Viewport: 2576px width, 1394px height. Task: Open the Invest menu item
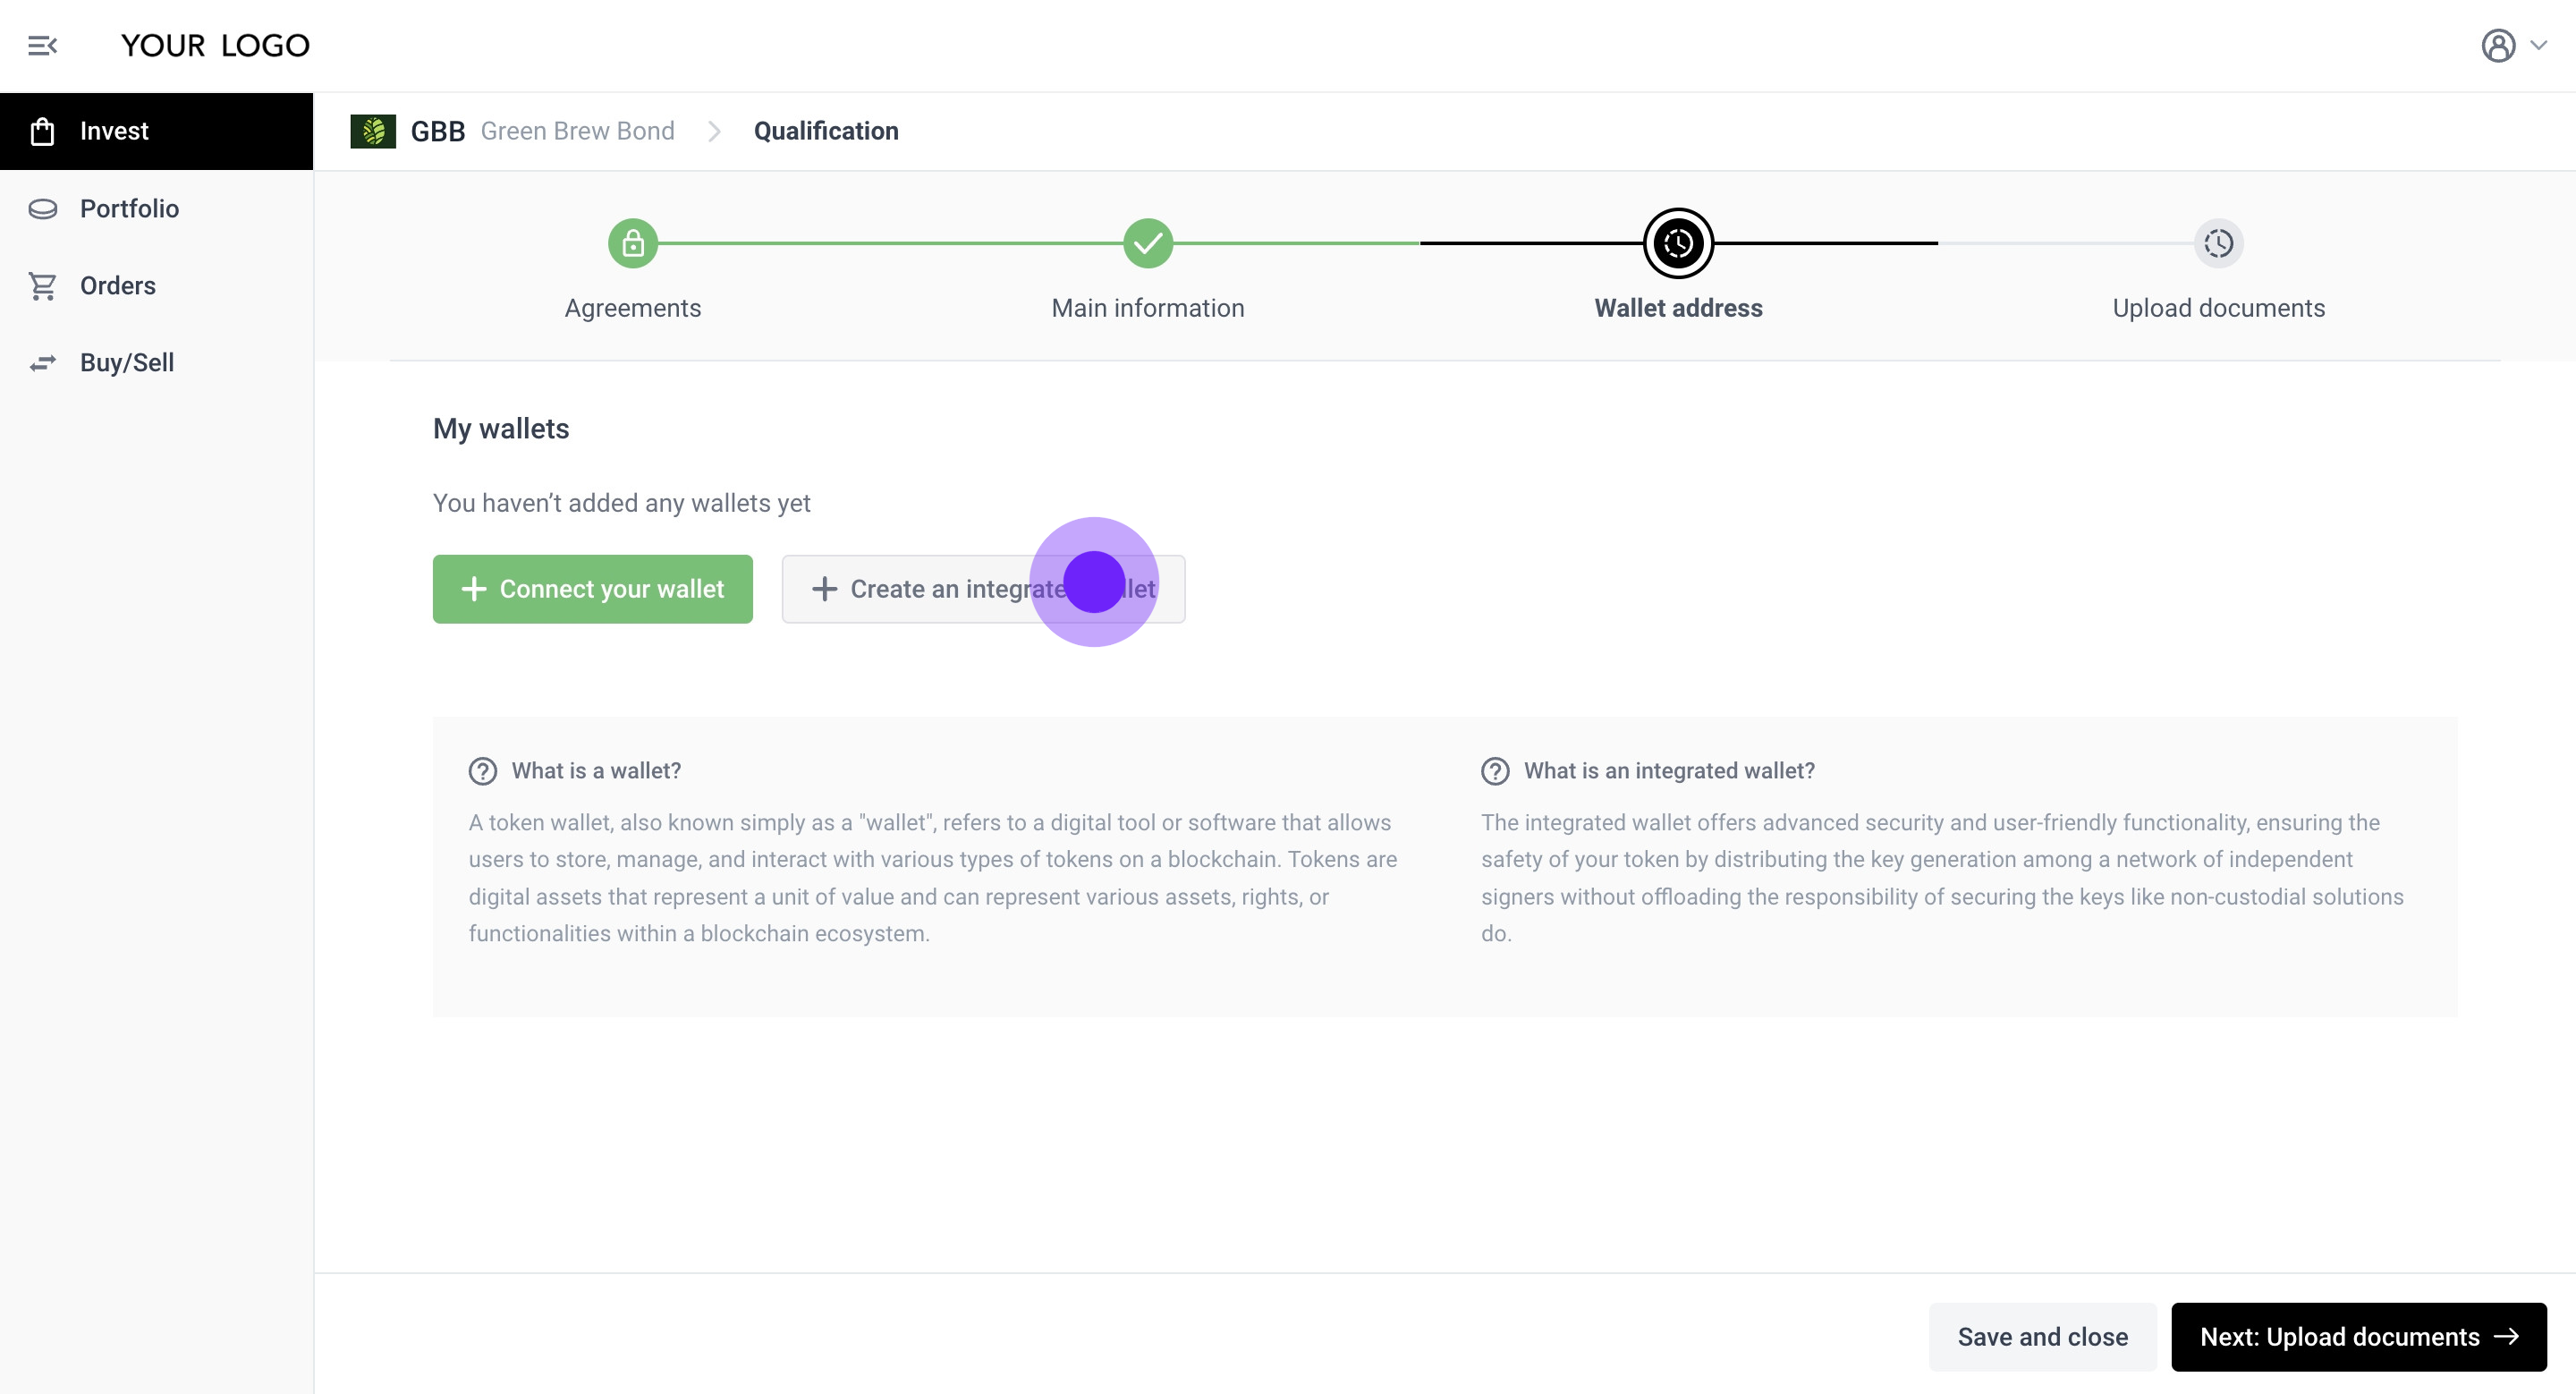point(114,131)
